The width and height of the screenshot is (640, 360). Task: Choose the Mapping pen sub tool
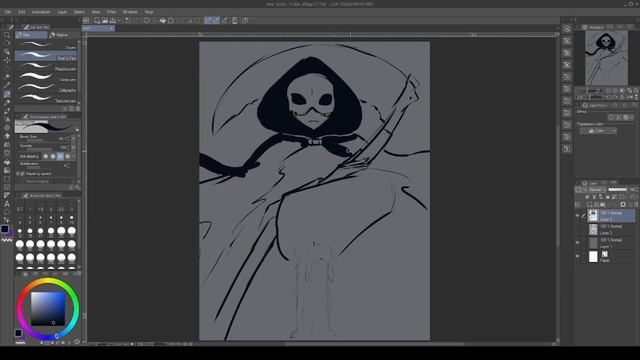[x=46, y=67]
